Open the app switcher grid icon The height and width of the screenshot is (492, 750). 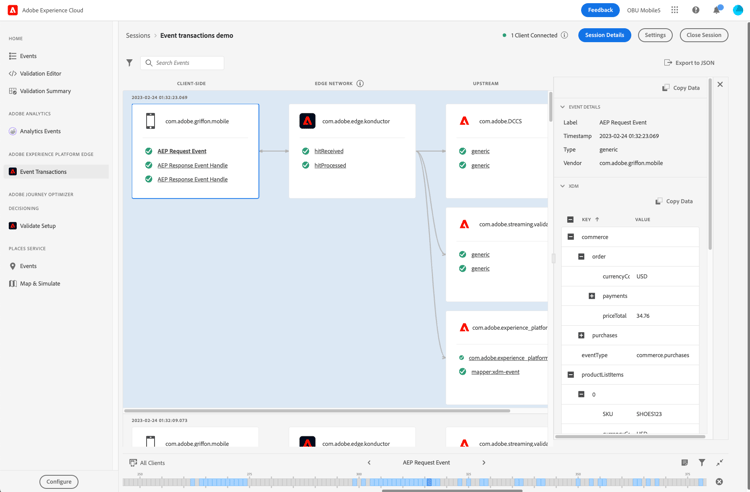pyautogui.click(x=674, y=10)
